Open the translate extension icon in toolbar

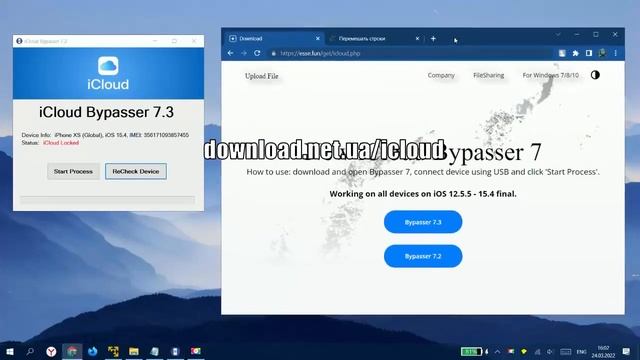click(562, 53)
